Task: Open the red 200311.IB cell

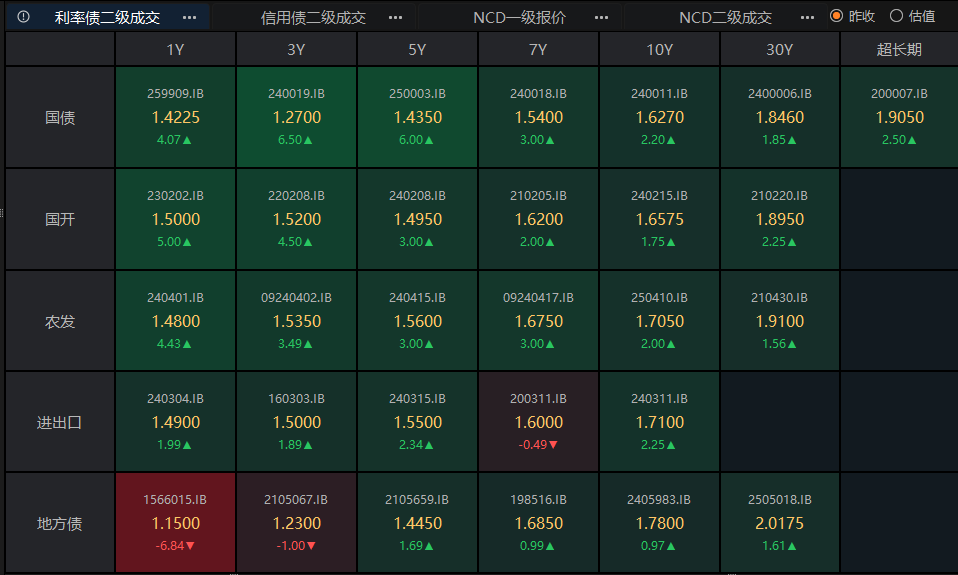Action: tap(538, 422)
